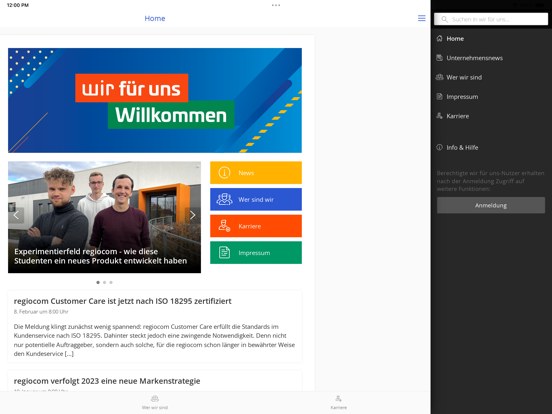Click the Experimentierfeld regiocom slide caption
Image resolution: width=552 pixels, height=414 pixels.
[101, 256]
